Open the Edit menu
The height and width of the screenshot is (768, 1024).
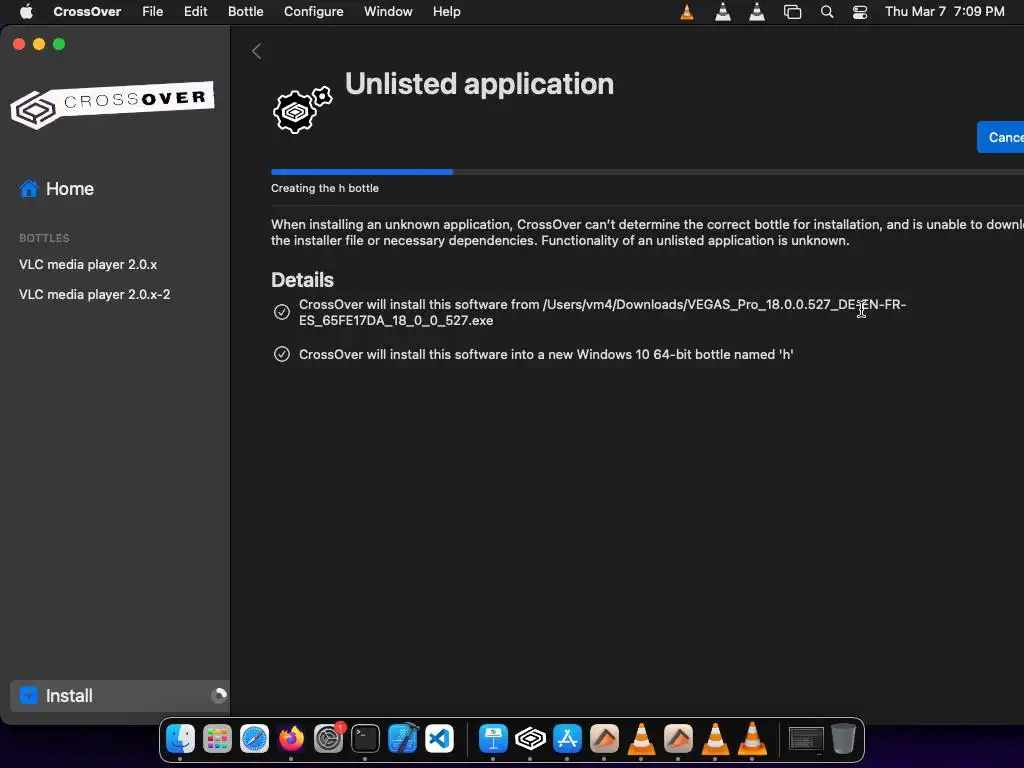click(195, 12)
